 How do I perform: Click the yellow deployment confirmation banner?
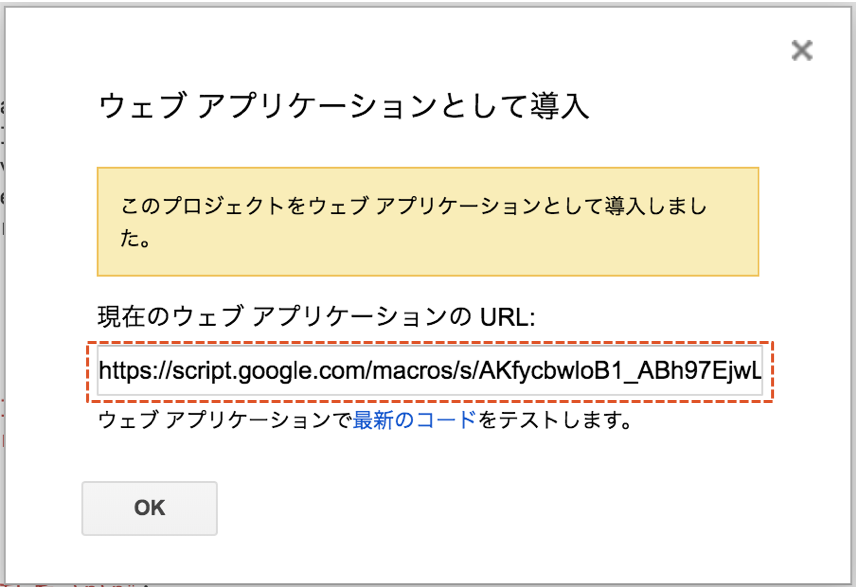pos(428,222)
